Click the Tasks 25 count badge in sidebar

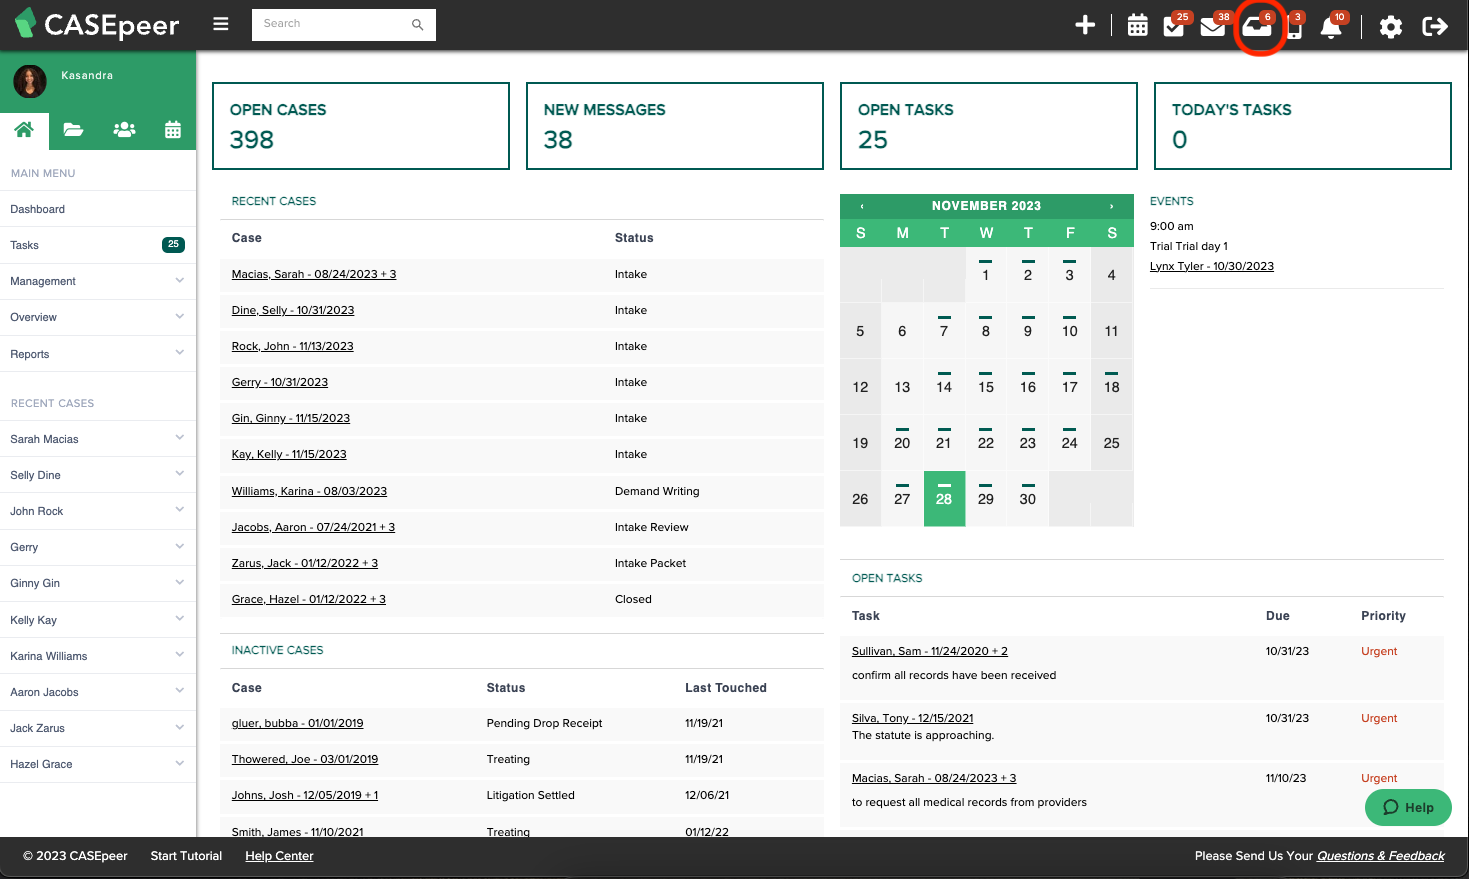tap(173, 244)
